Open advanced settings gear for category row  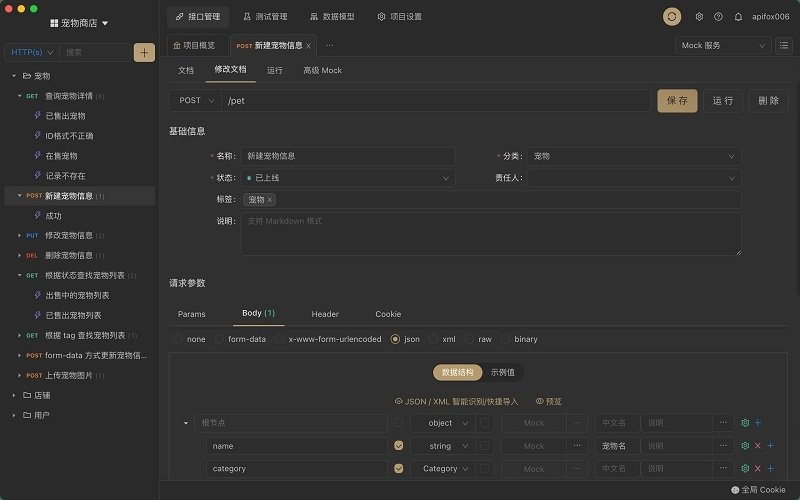744,468
